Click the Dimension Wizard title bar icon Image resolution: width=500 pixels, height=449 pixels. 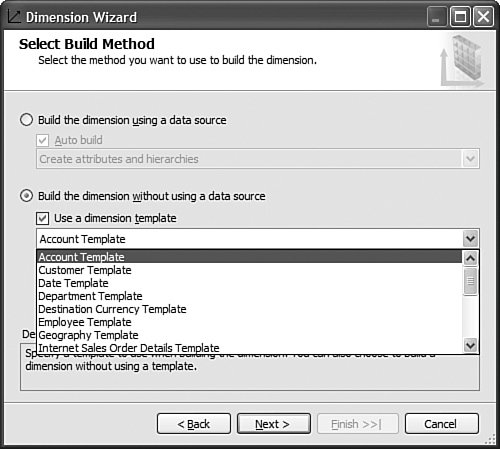tap(14, 16)
